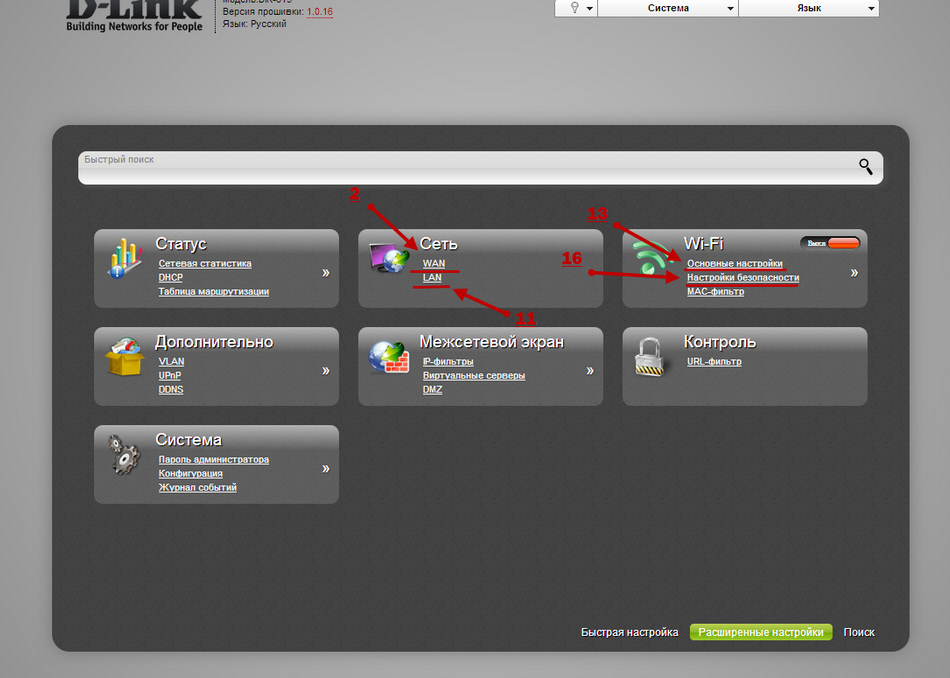Open the Система dropdown menu at top
This screenshot has height=678, width=950.
(x=668, y=8)
